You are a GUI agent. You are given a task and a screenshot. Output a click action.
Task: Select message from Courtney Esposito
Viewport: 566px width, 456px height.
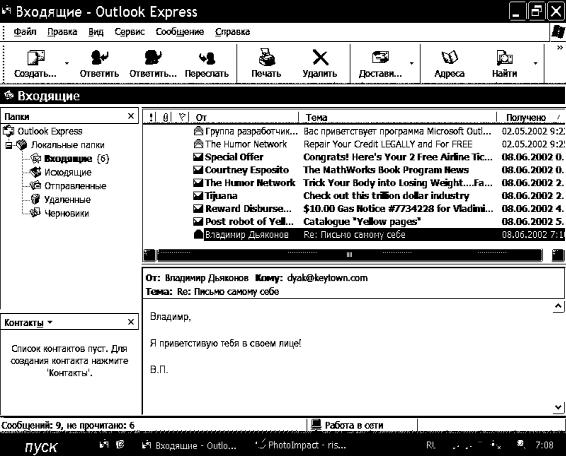coord(354,170)
